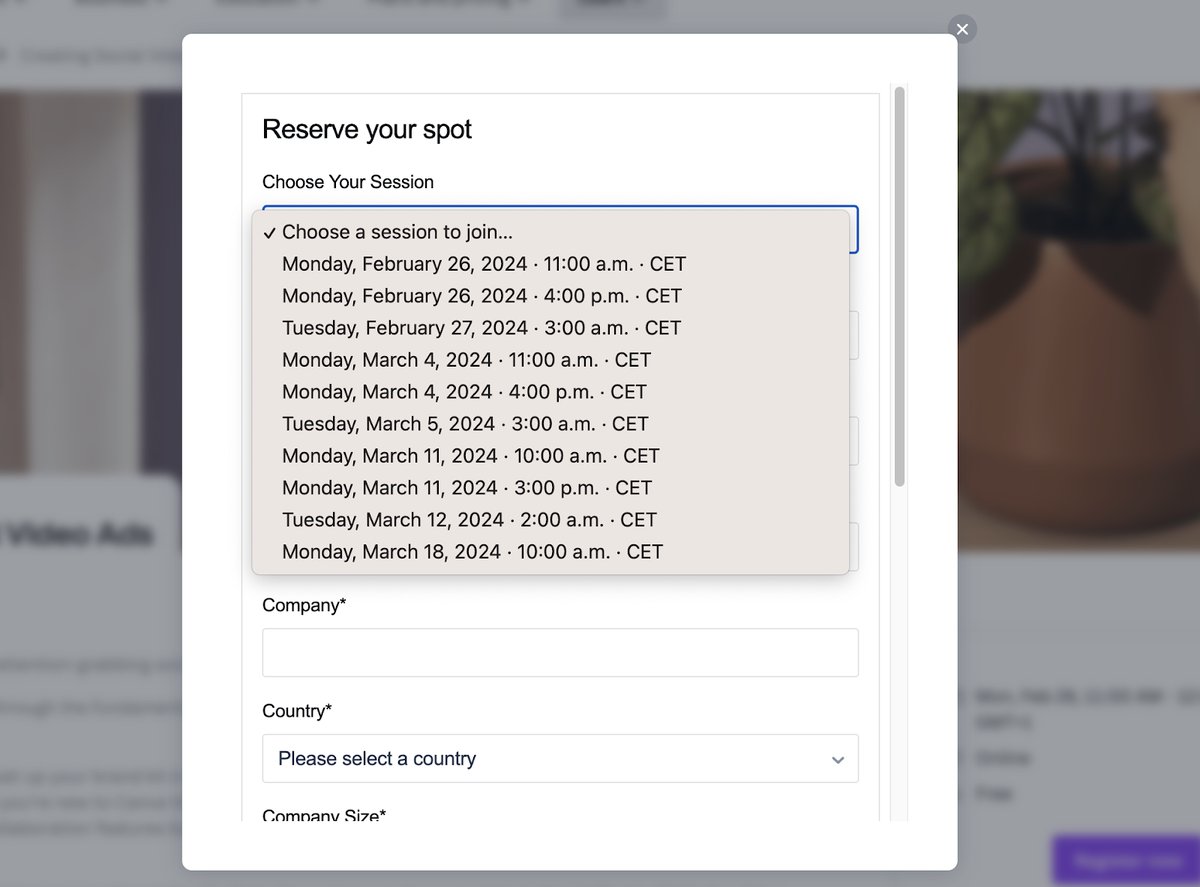1200x887 pixels.
Task: Click the form's vertical scrollbar thumb
Action: pyautogui.click(x=899, y=287)
